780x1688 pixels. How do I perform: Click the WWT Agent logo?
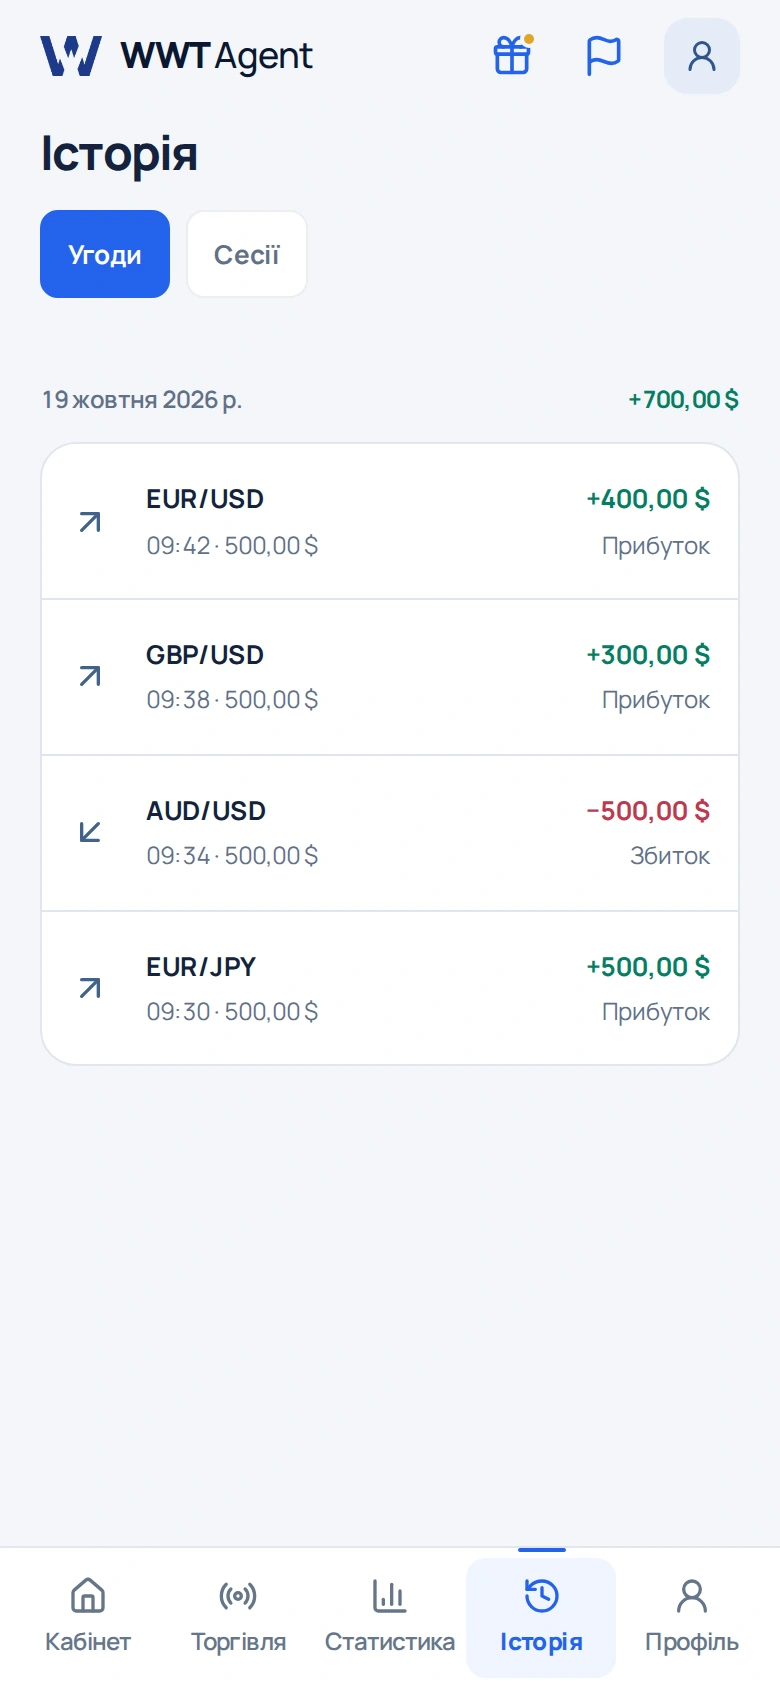click(176, 56)
